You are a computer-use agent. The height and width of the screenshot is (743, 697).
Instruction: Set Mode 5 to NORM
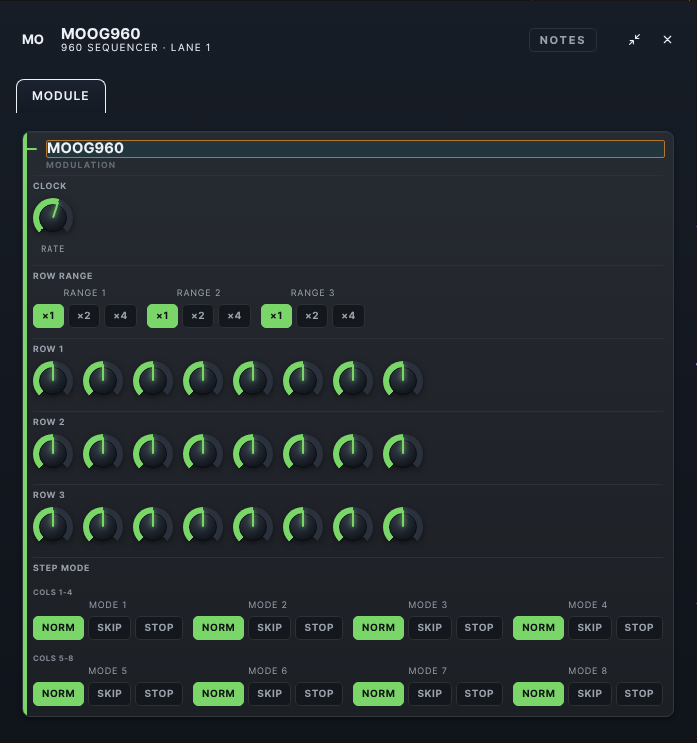tap(58, 694)
